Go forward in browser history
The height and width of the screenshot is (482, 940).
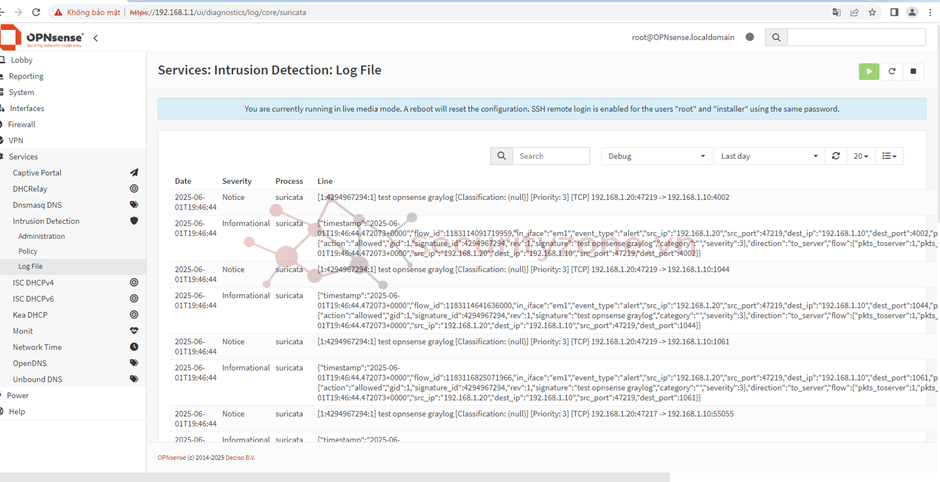click(19, 12)
